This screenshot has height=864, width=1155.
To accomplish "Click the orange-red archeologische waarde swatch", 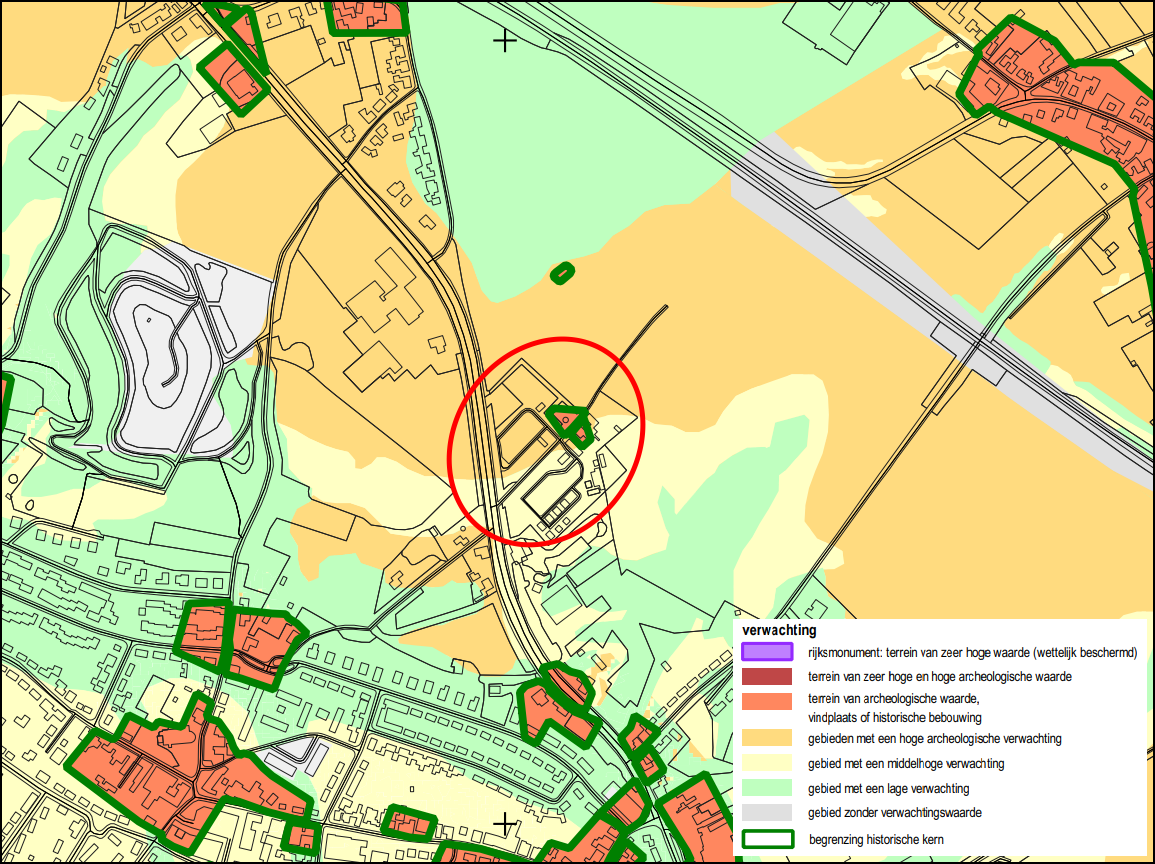I will [x=767, y=700].
